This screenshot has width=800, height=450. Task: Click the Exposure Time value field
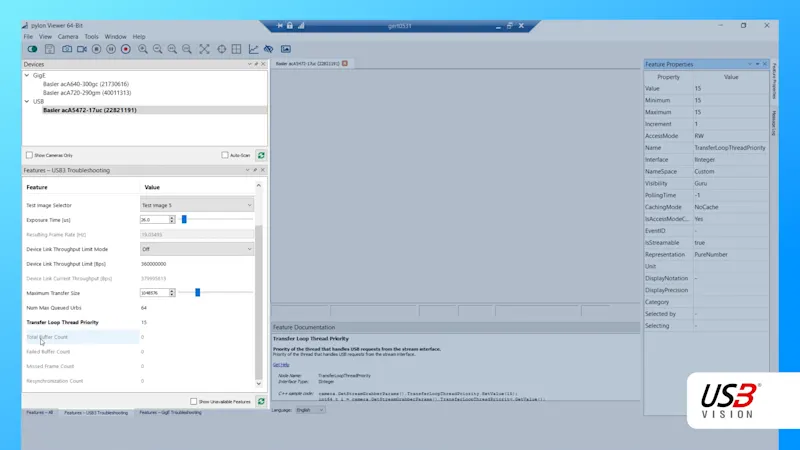155,219
